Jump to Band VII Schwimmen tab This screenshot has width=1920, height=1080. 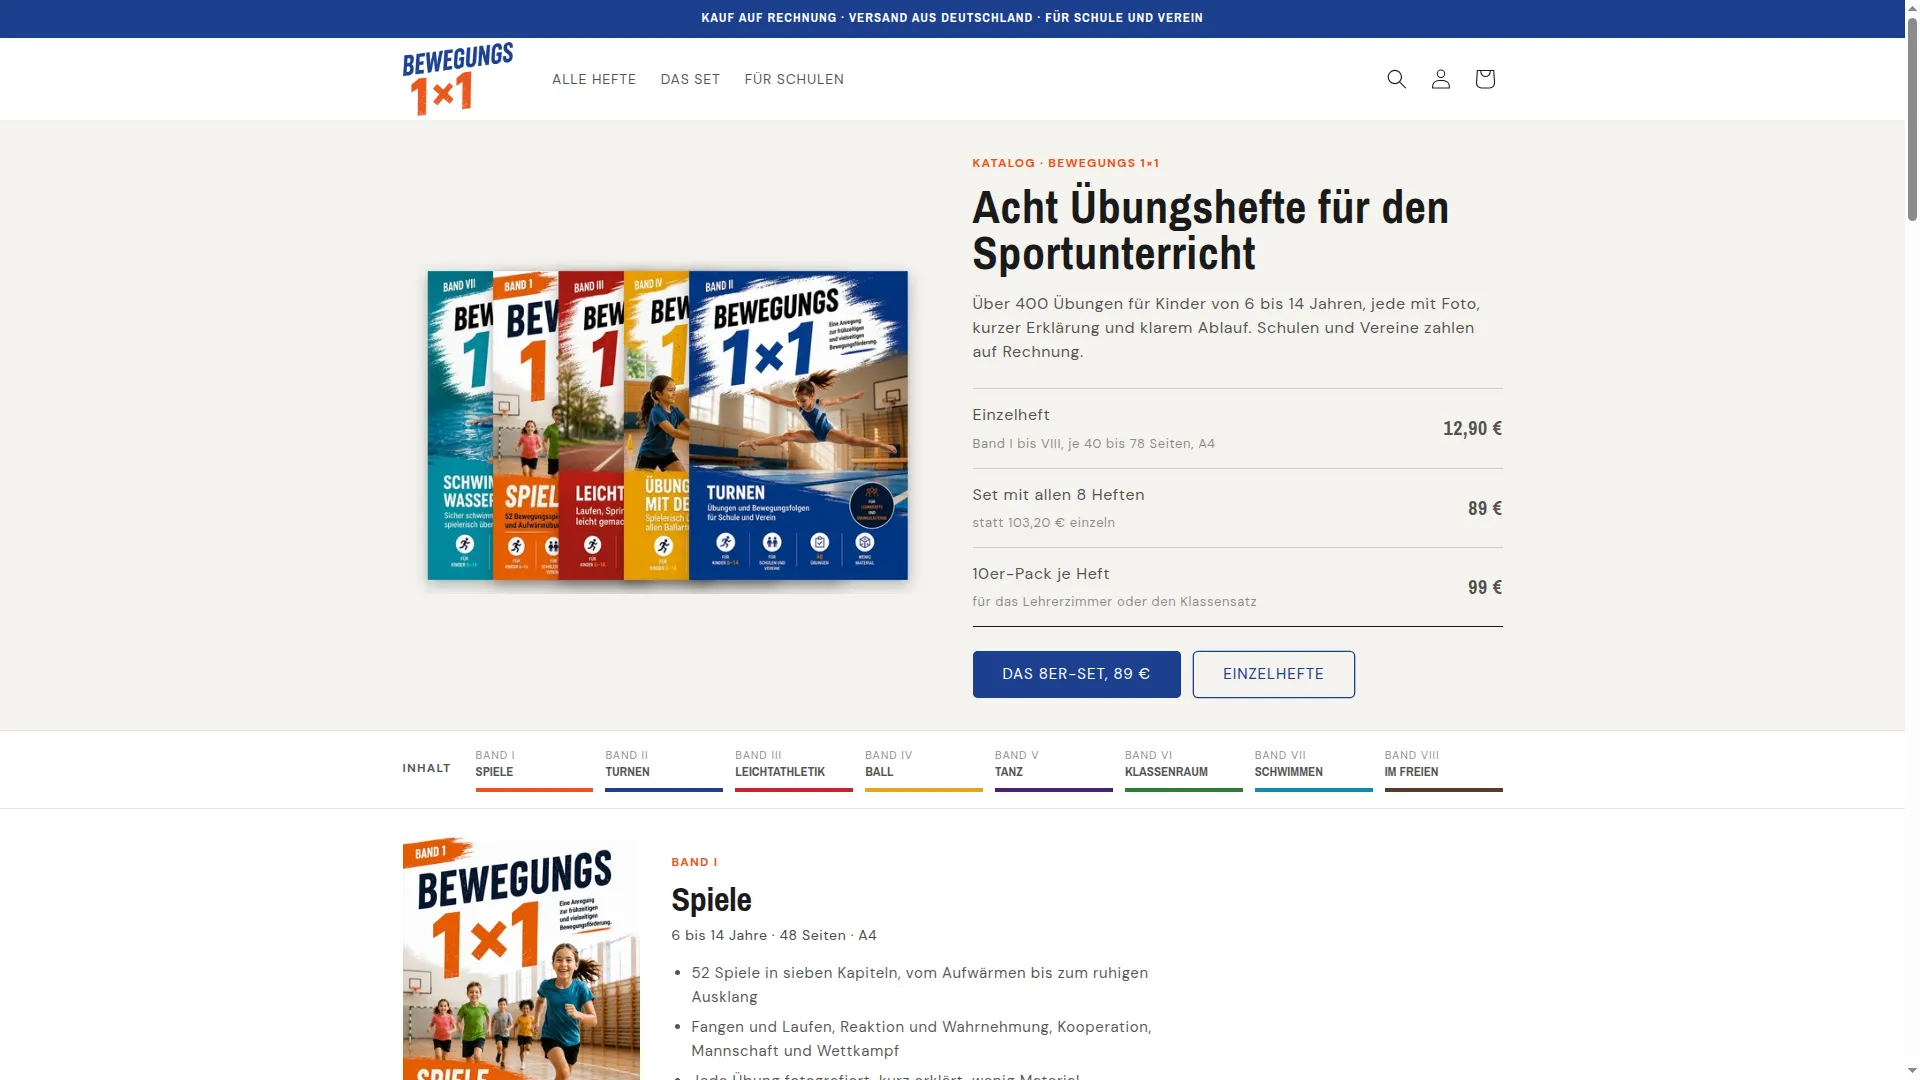[1314, 769]
